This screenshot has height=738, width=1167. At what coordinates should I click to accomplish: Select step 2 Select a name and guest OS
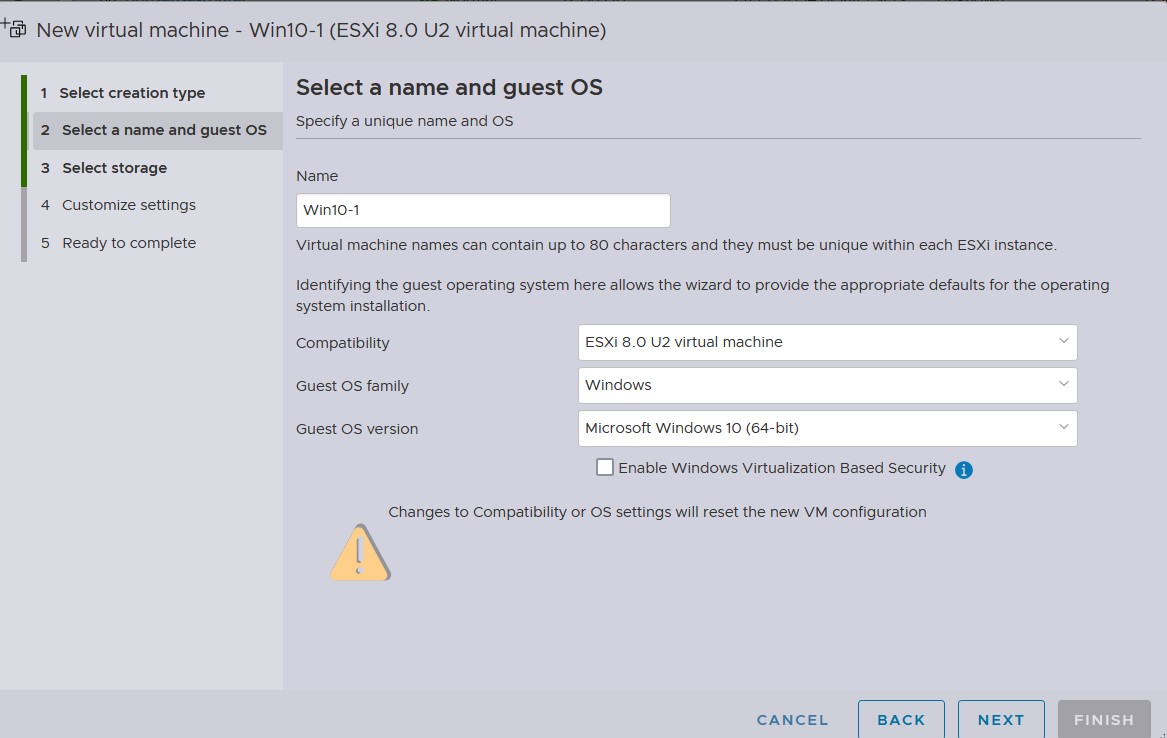coord(163,130)
